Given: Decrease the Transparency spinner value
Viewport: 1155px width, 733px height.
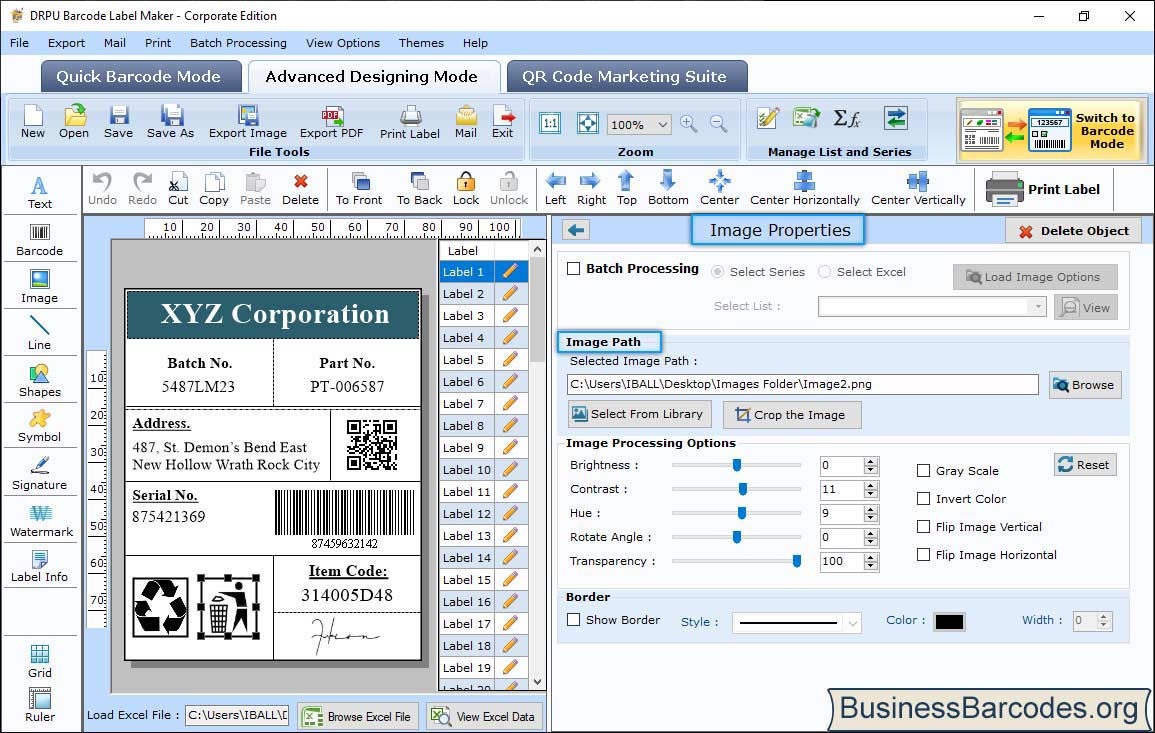Looking at the screenshot, I should (x=871, y=566).
